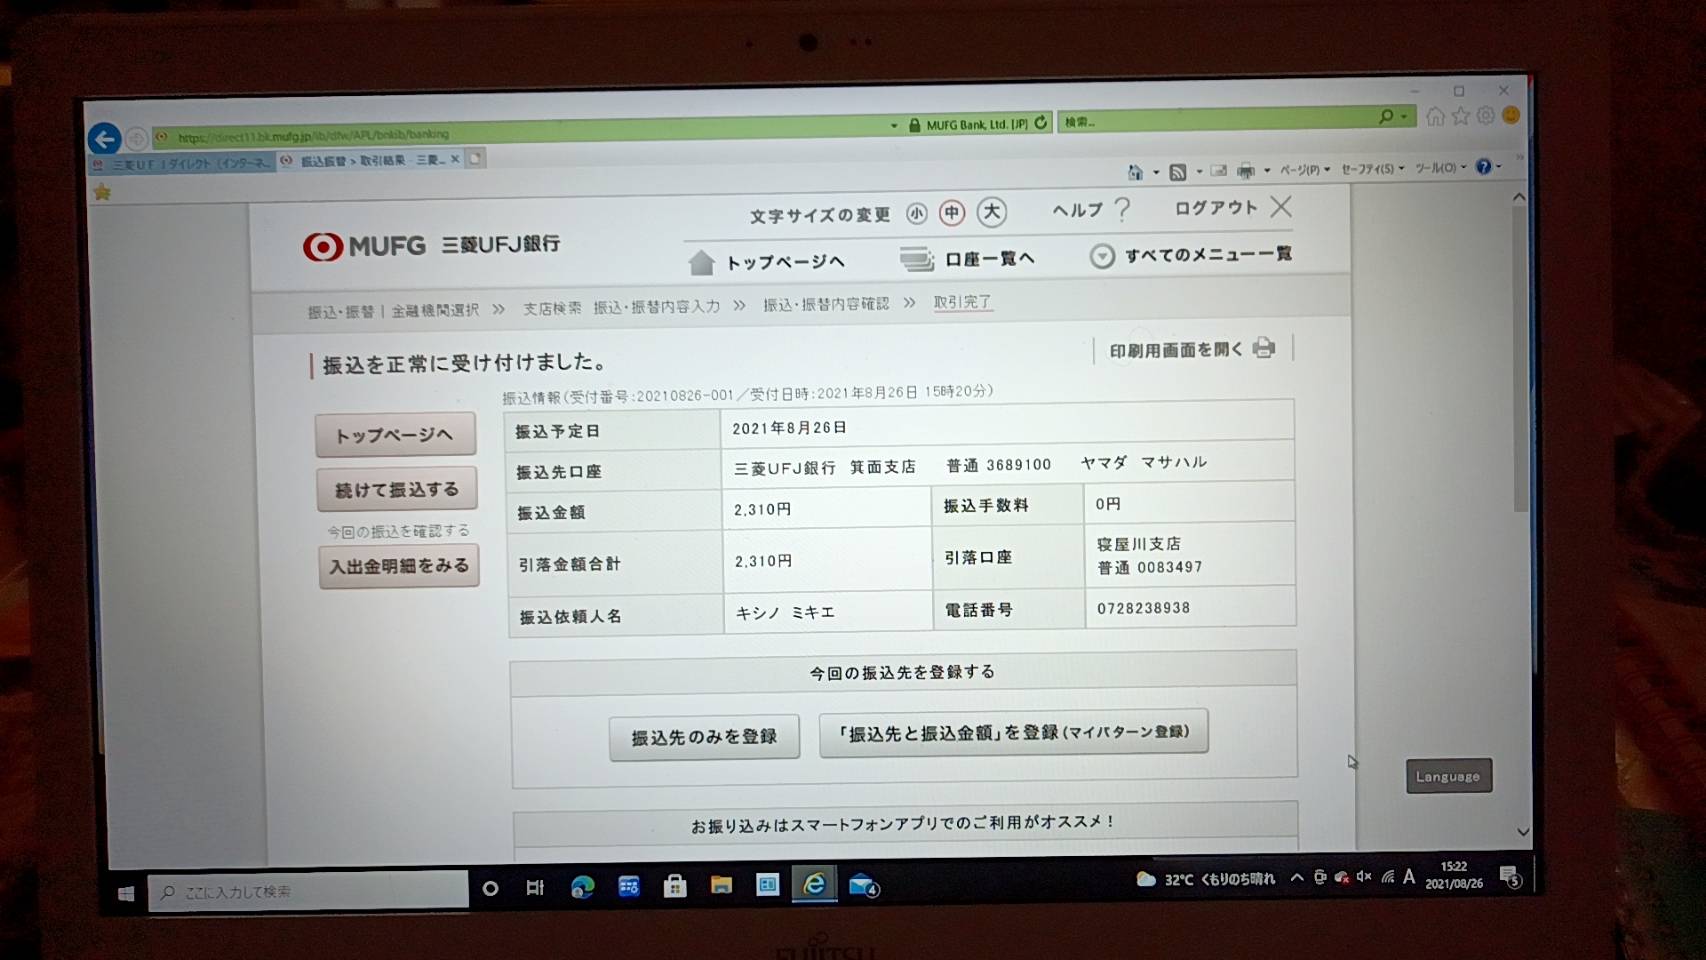Click the browser forward arrow button
The image size is (1706, 960).
(137, 138)
